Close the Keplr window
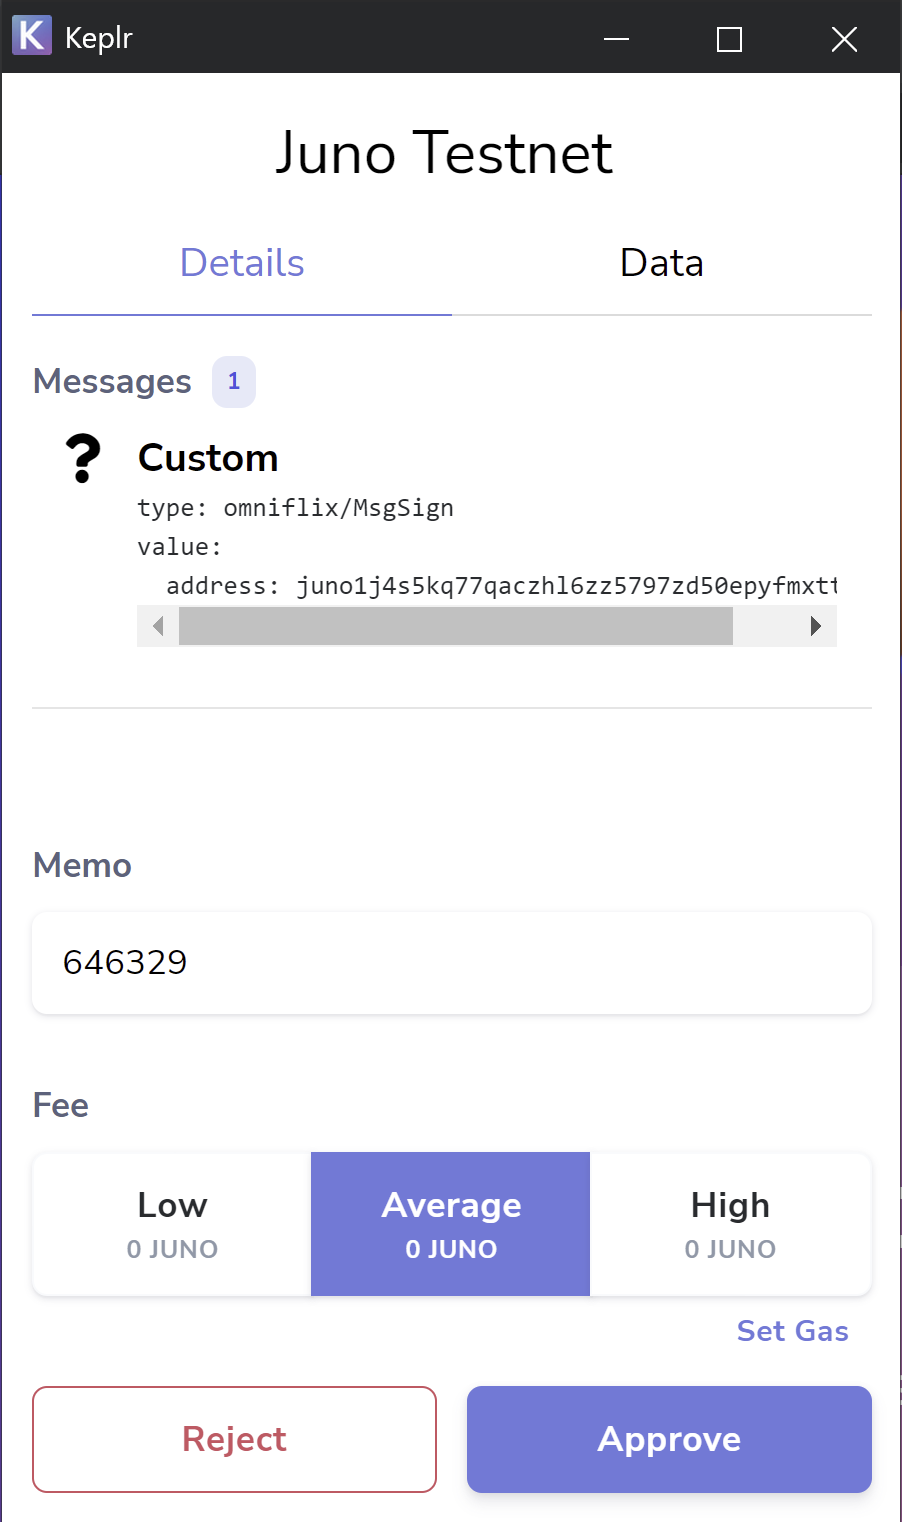The height and width of the screenshot is (1522, 902). tap(845, 38)
